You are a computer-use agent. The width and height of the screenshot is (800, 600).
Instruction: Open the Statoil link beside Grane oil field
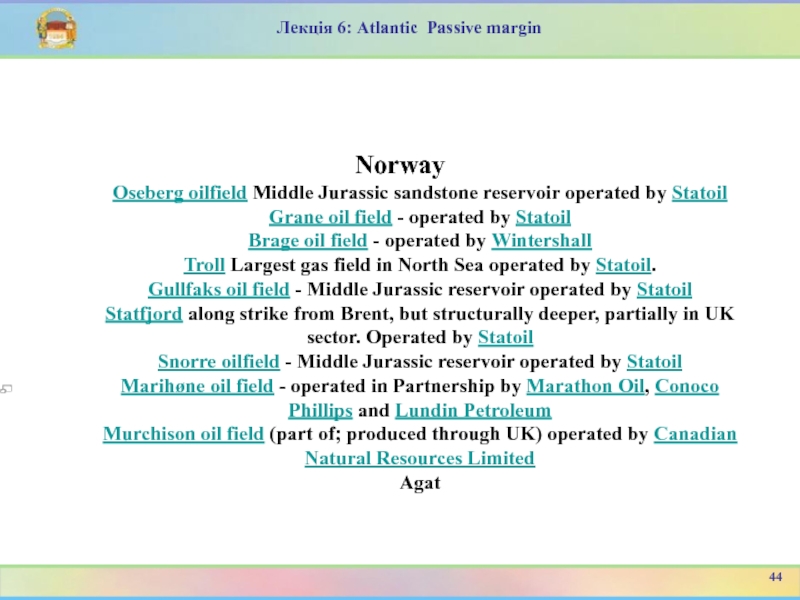point(543,217)
